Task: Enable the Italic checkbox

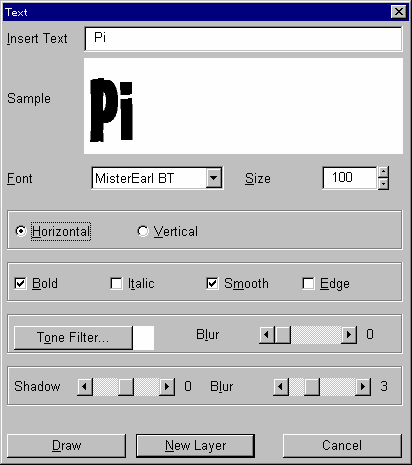Action: pos(116,284)
